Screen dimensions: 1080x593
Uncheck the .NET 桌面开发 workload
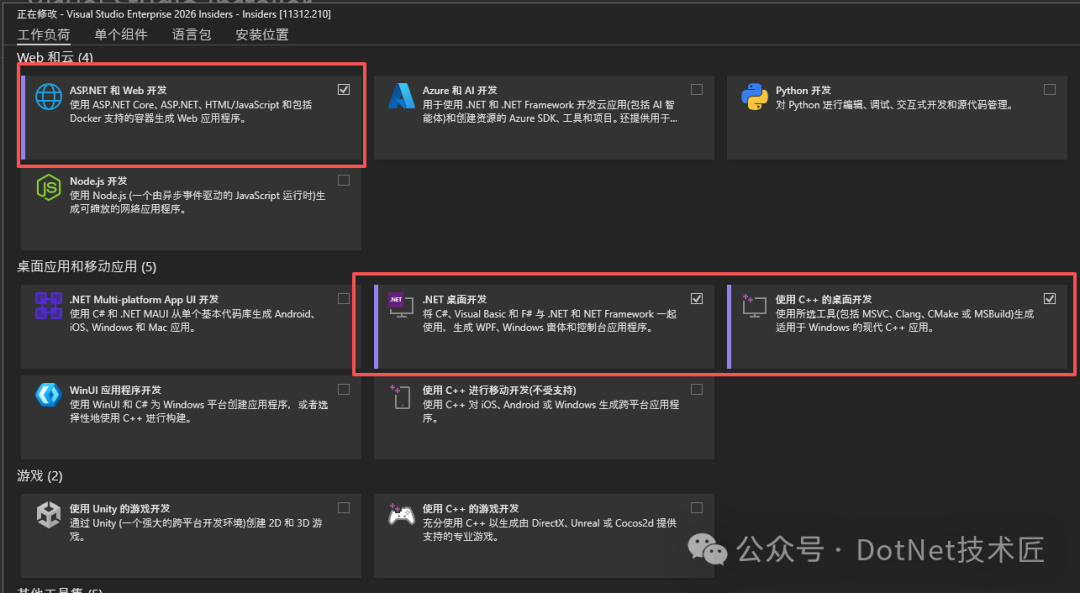click(697, 297)
